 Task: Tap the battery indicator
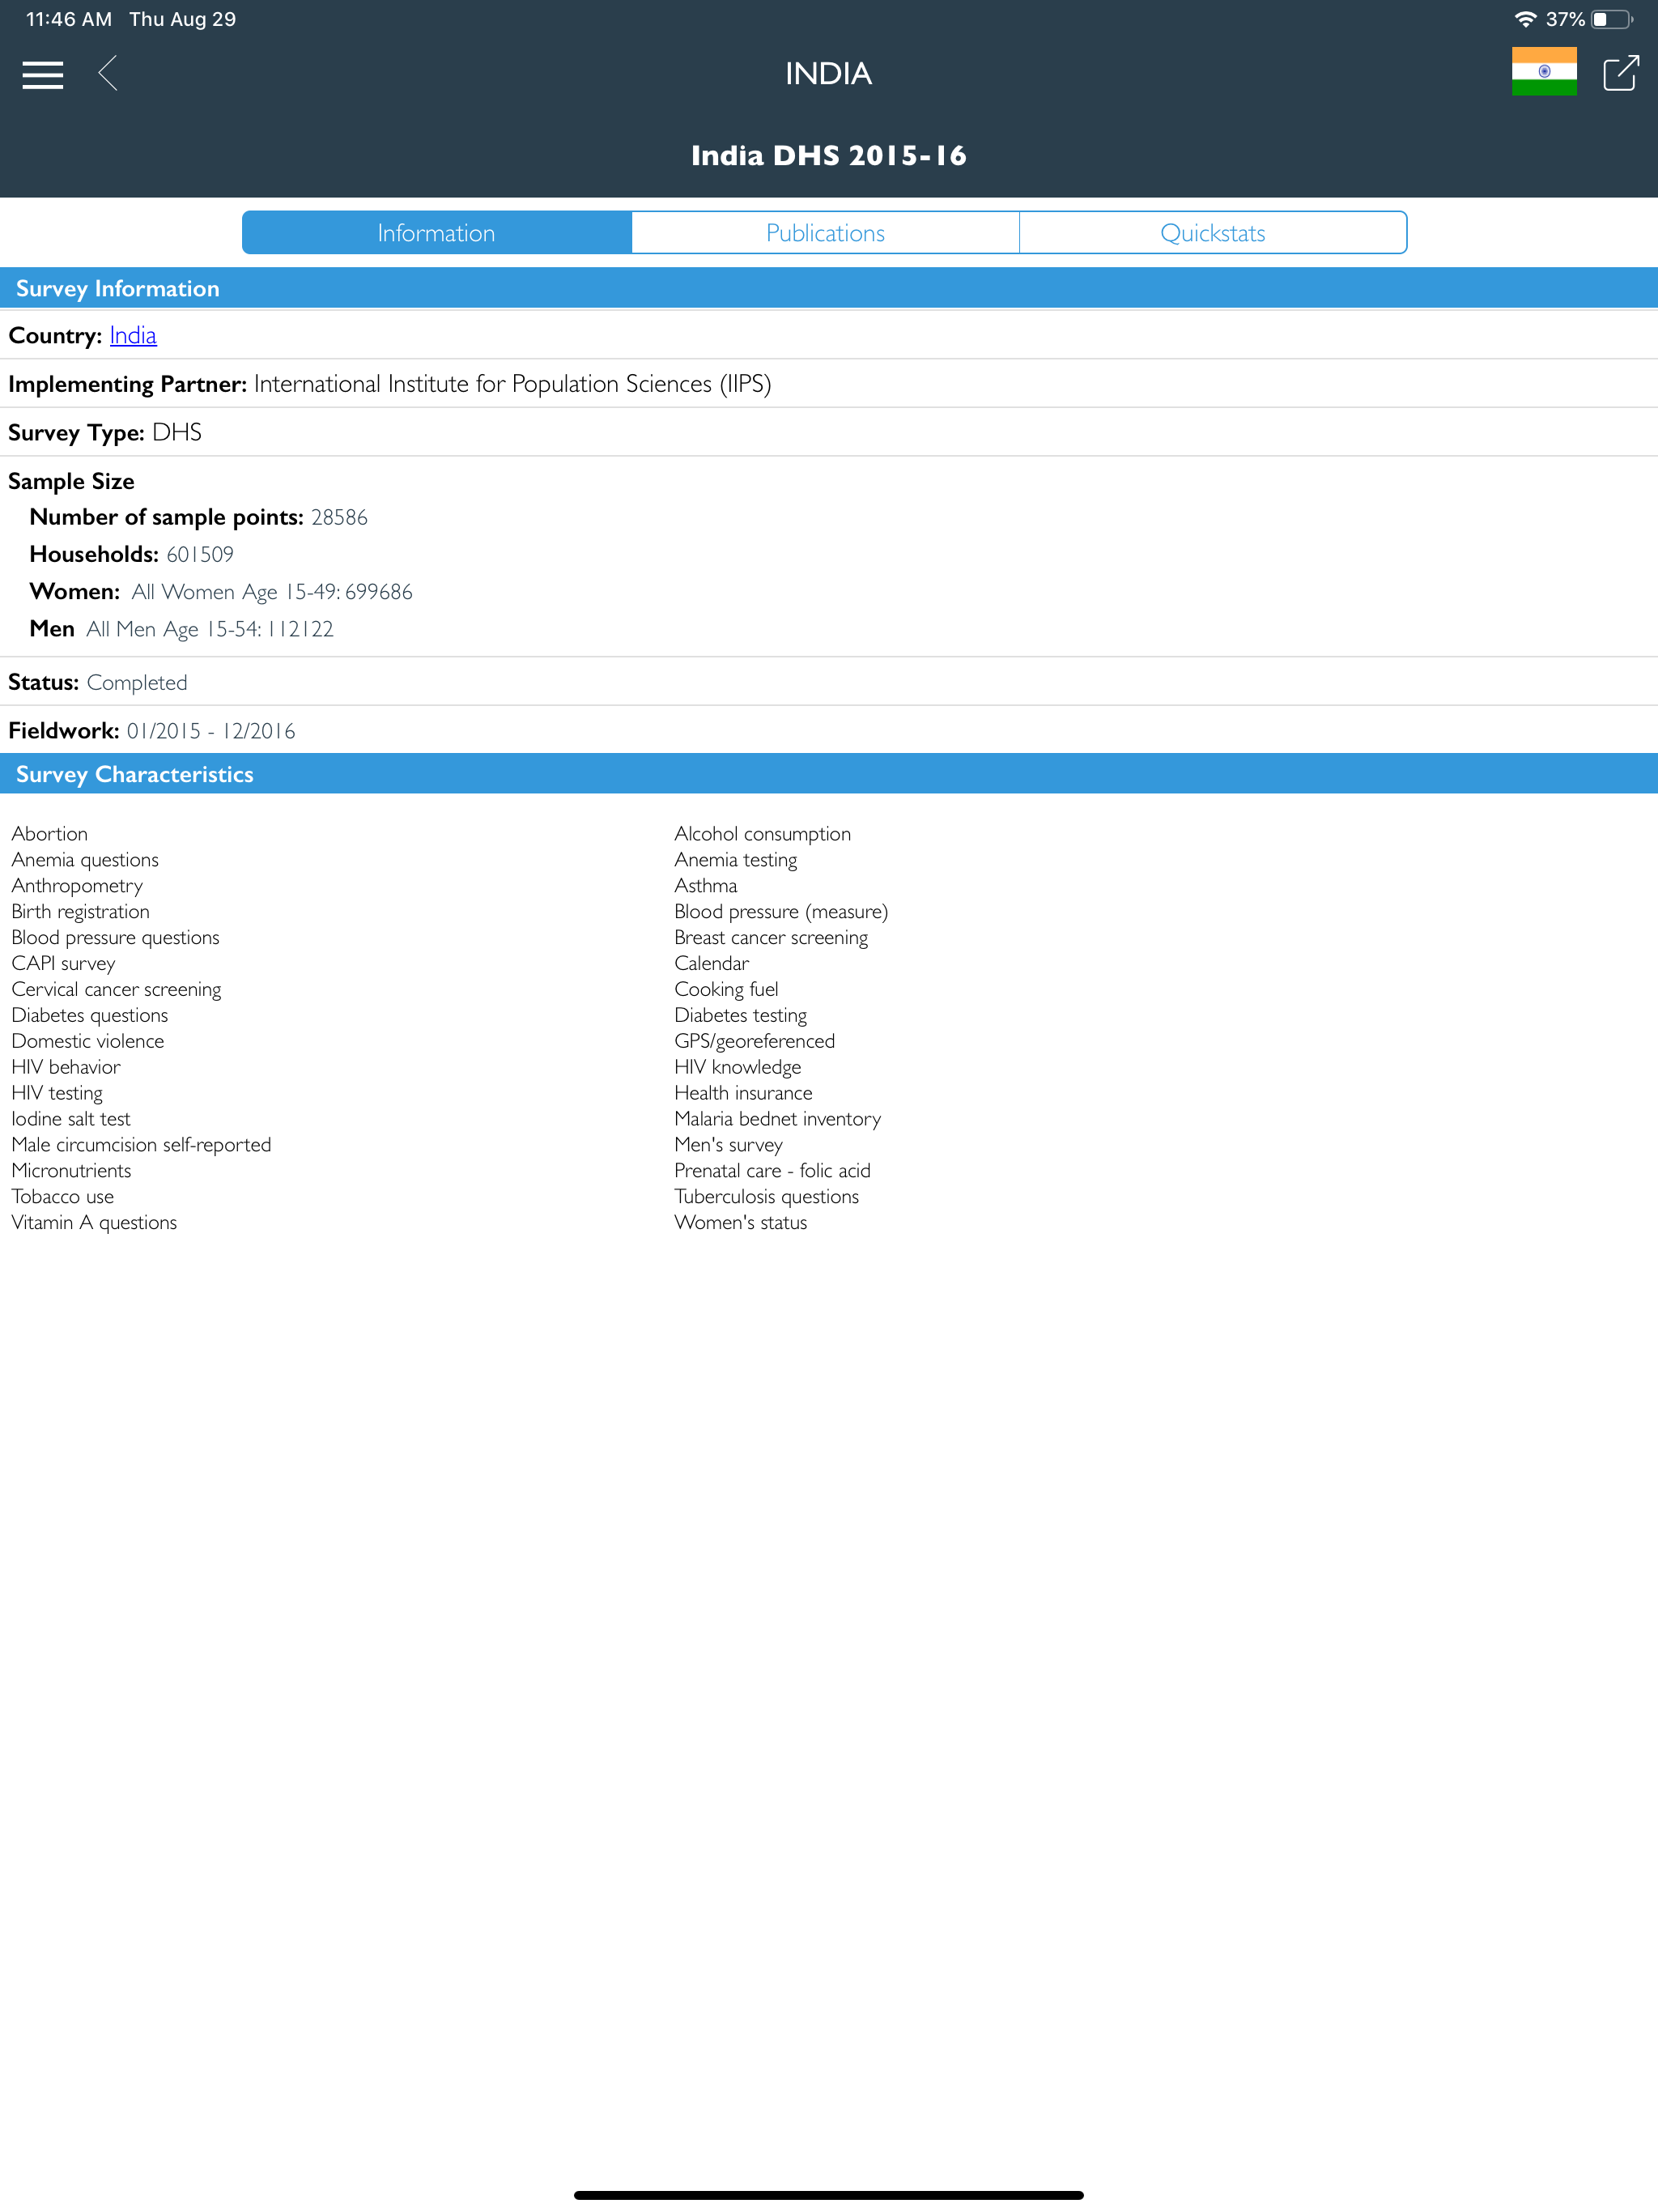point(1612,19)
